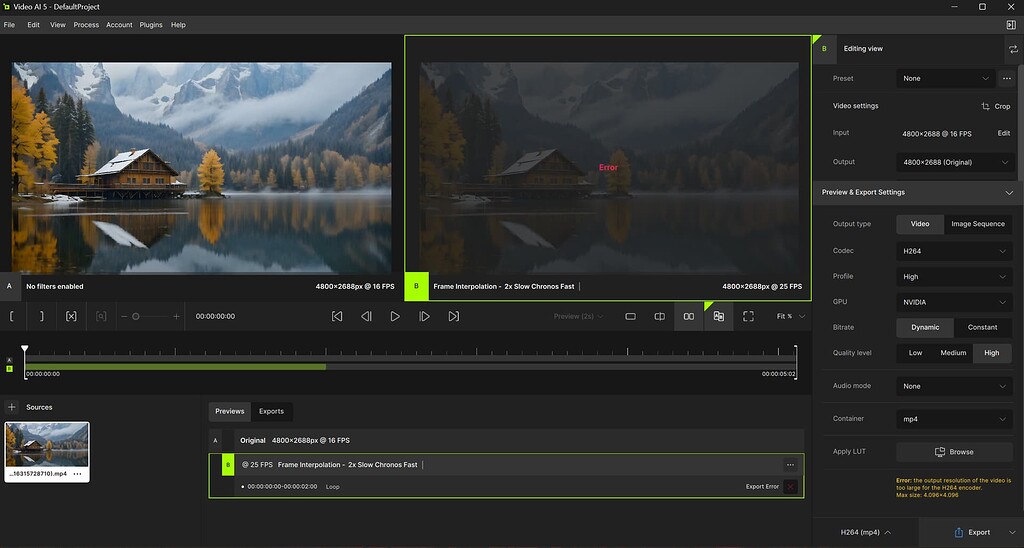This screenshot has width=1024, height=548.
Task: Open the Container mp4 dropdown
Action: 954,419
